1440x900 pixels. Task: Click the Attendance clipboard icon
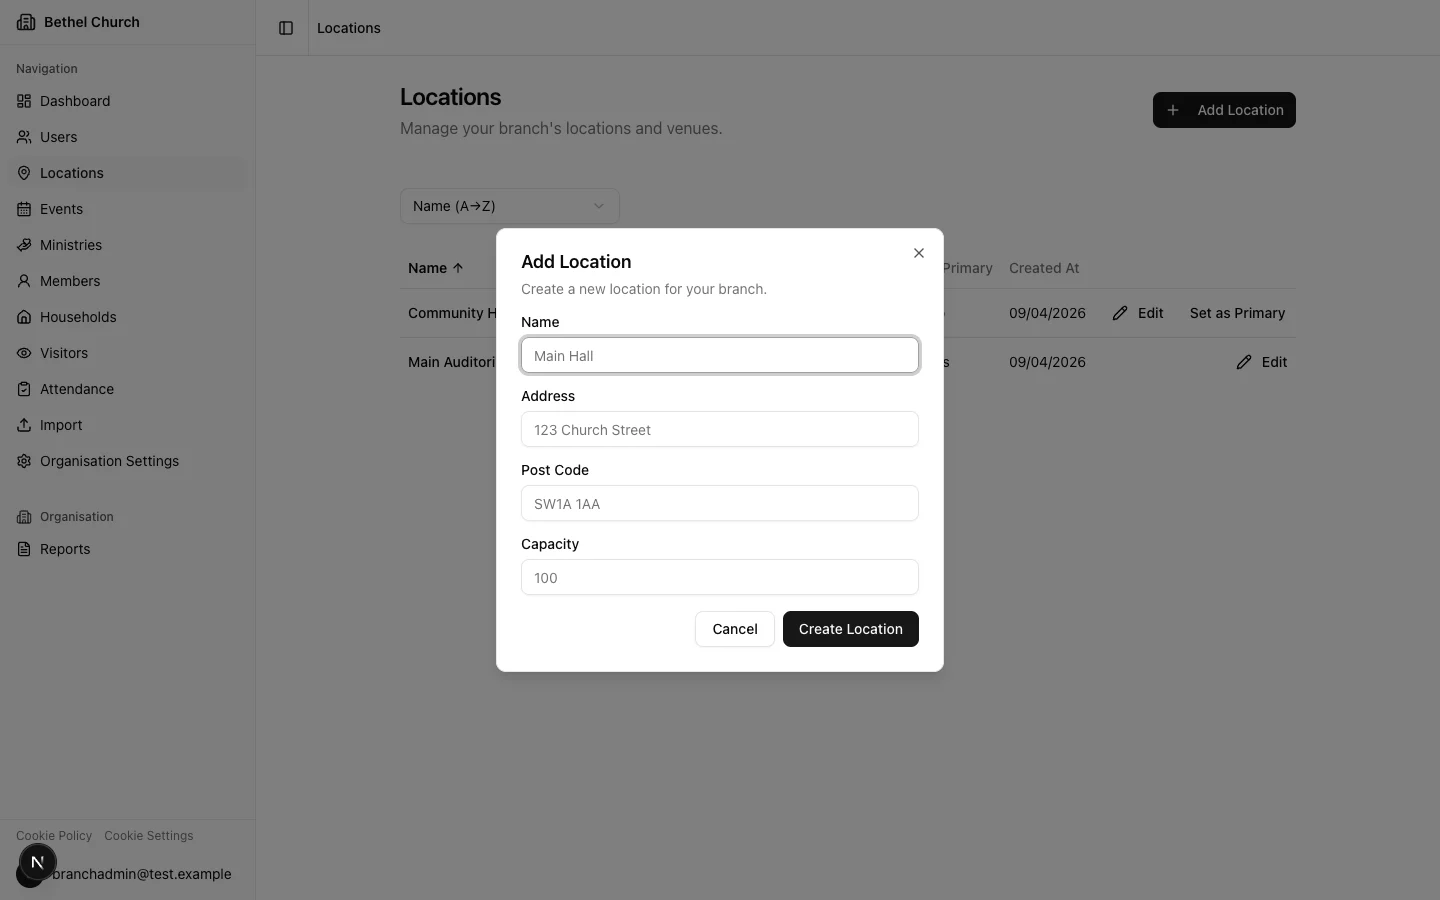[24, 389]
